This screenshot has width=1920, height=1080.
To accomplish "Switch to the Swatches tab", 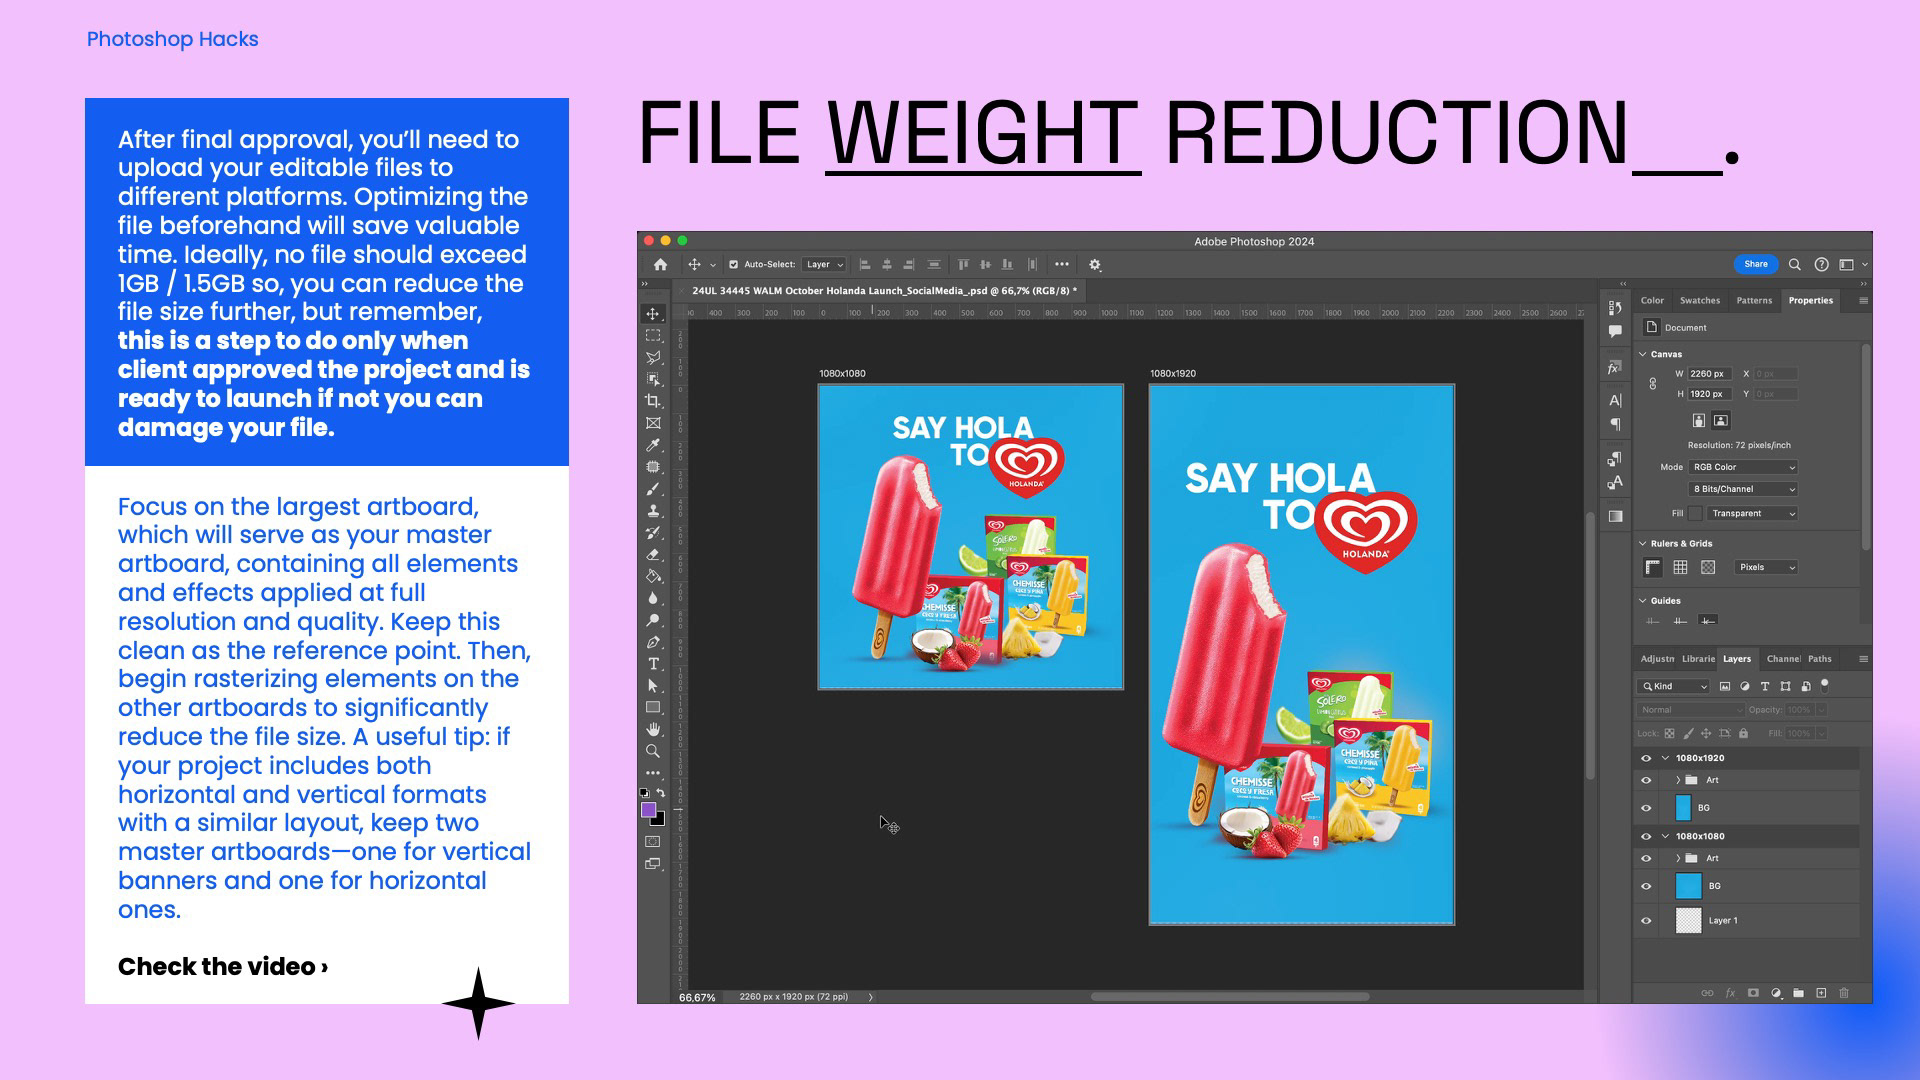I will tap(1700, 300).
